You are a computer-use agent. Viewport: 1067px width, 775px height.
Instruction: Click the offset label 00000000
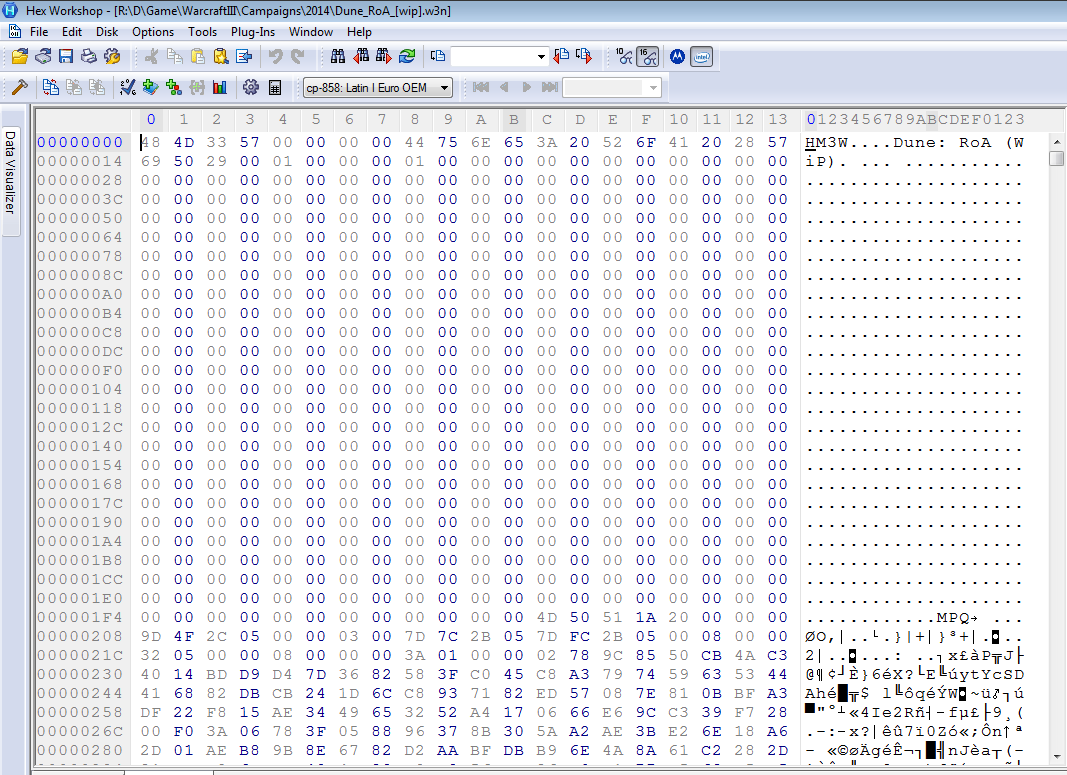coord(80,142)
